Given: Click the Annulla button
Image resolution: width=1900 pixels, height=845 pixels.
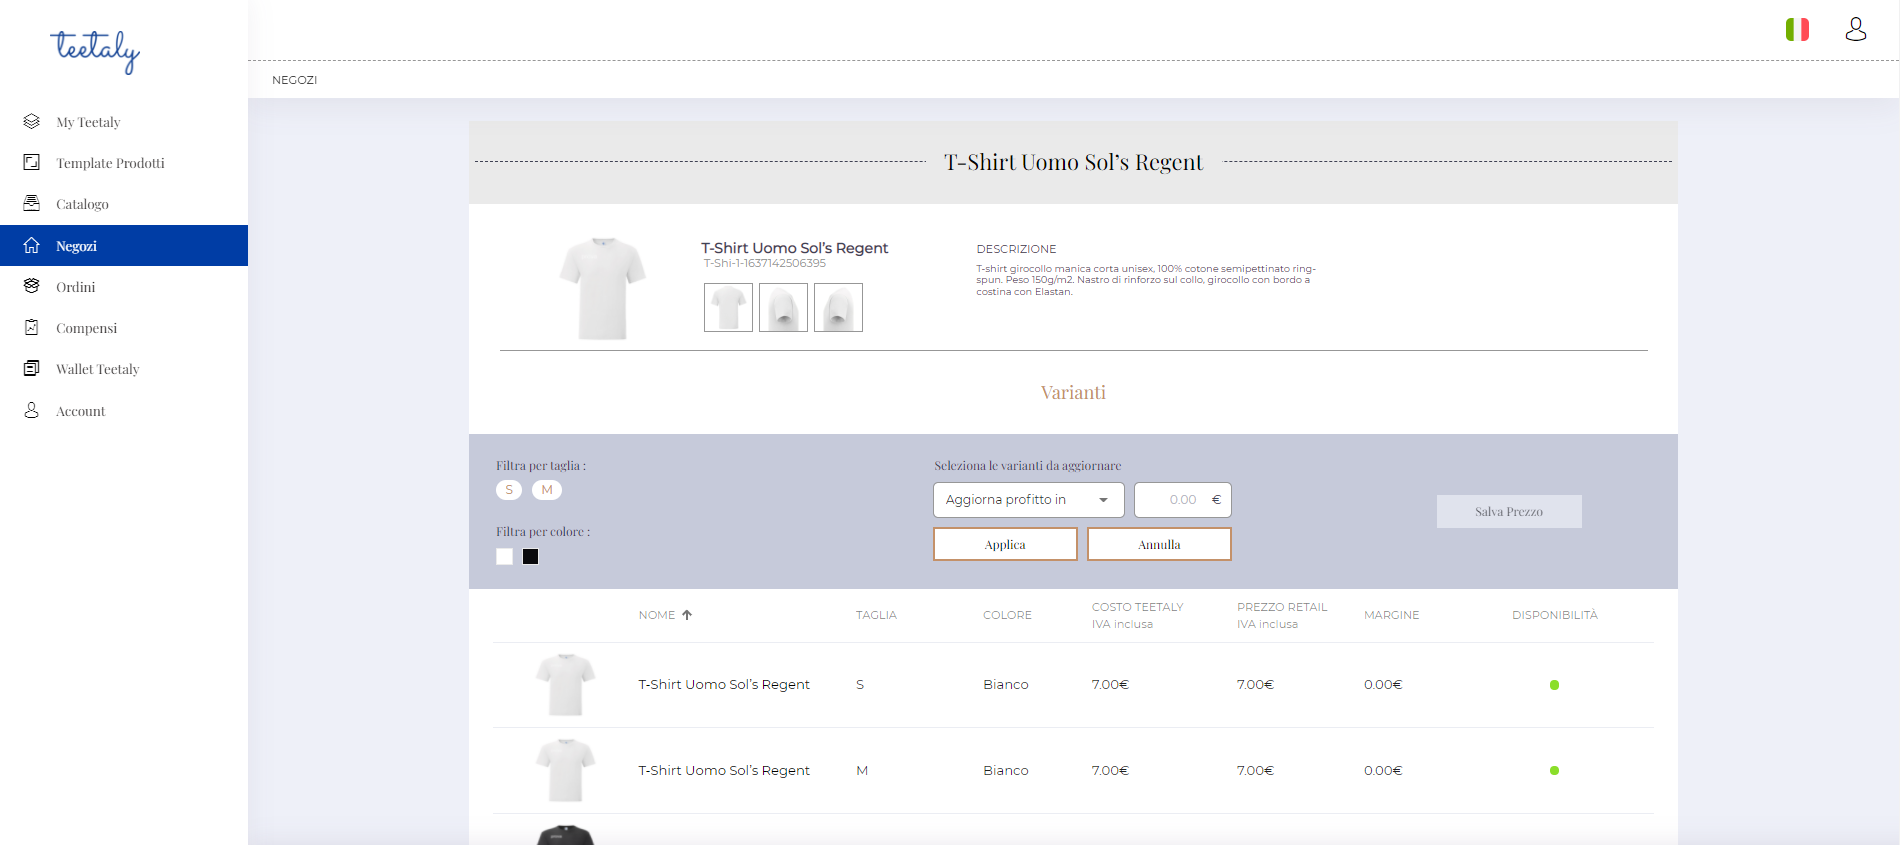Looking at the screenshot, I should [x=1159, y=544].
